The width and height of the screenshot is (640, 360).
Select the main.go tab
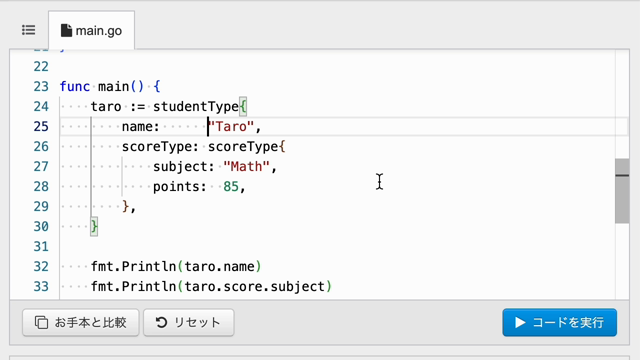tap(91, 31)
